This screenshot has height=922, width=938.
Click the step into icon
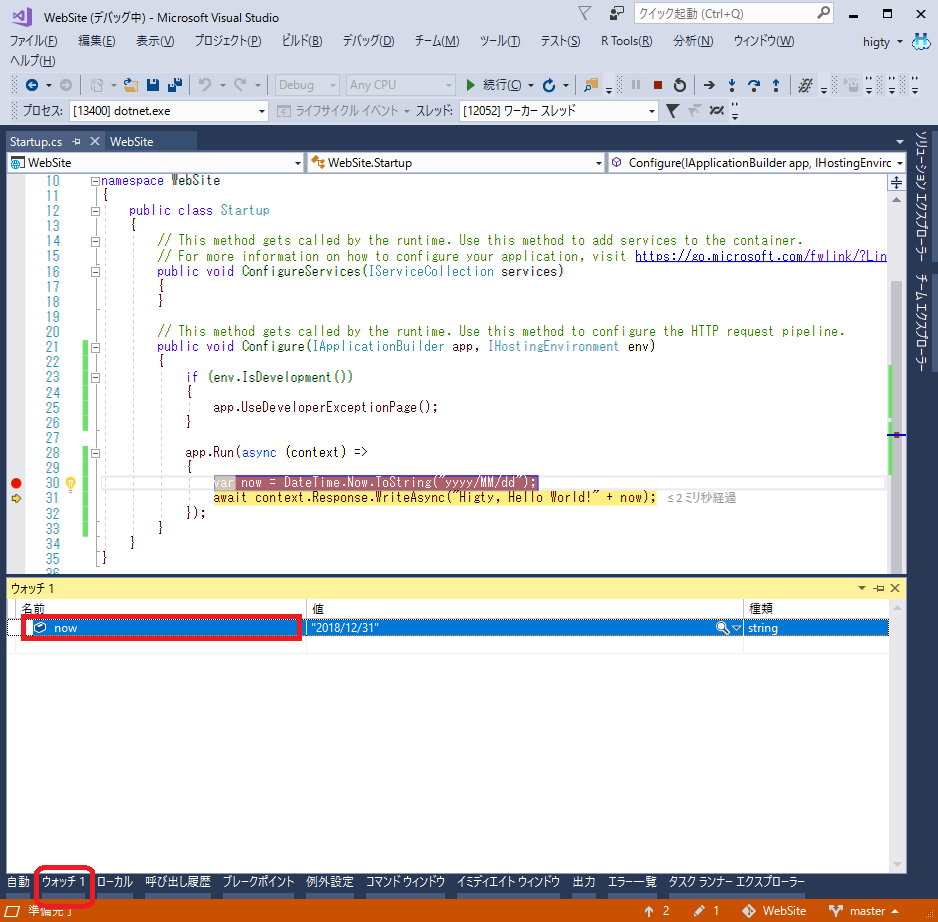point(732,85)
